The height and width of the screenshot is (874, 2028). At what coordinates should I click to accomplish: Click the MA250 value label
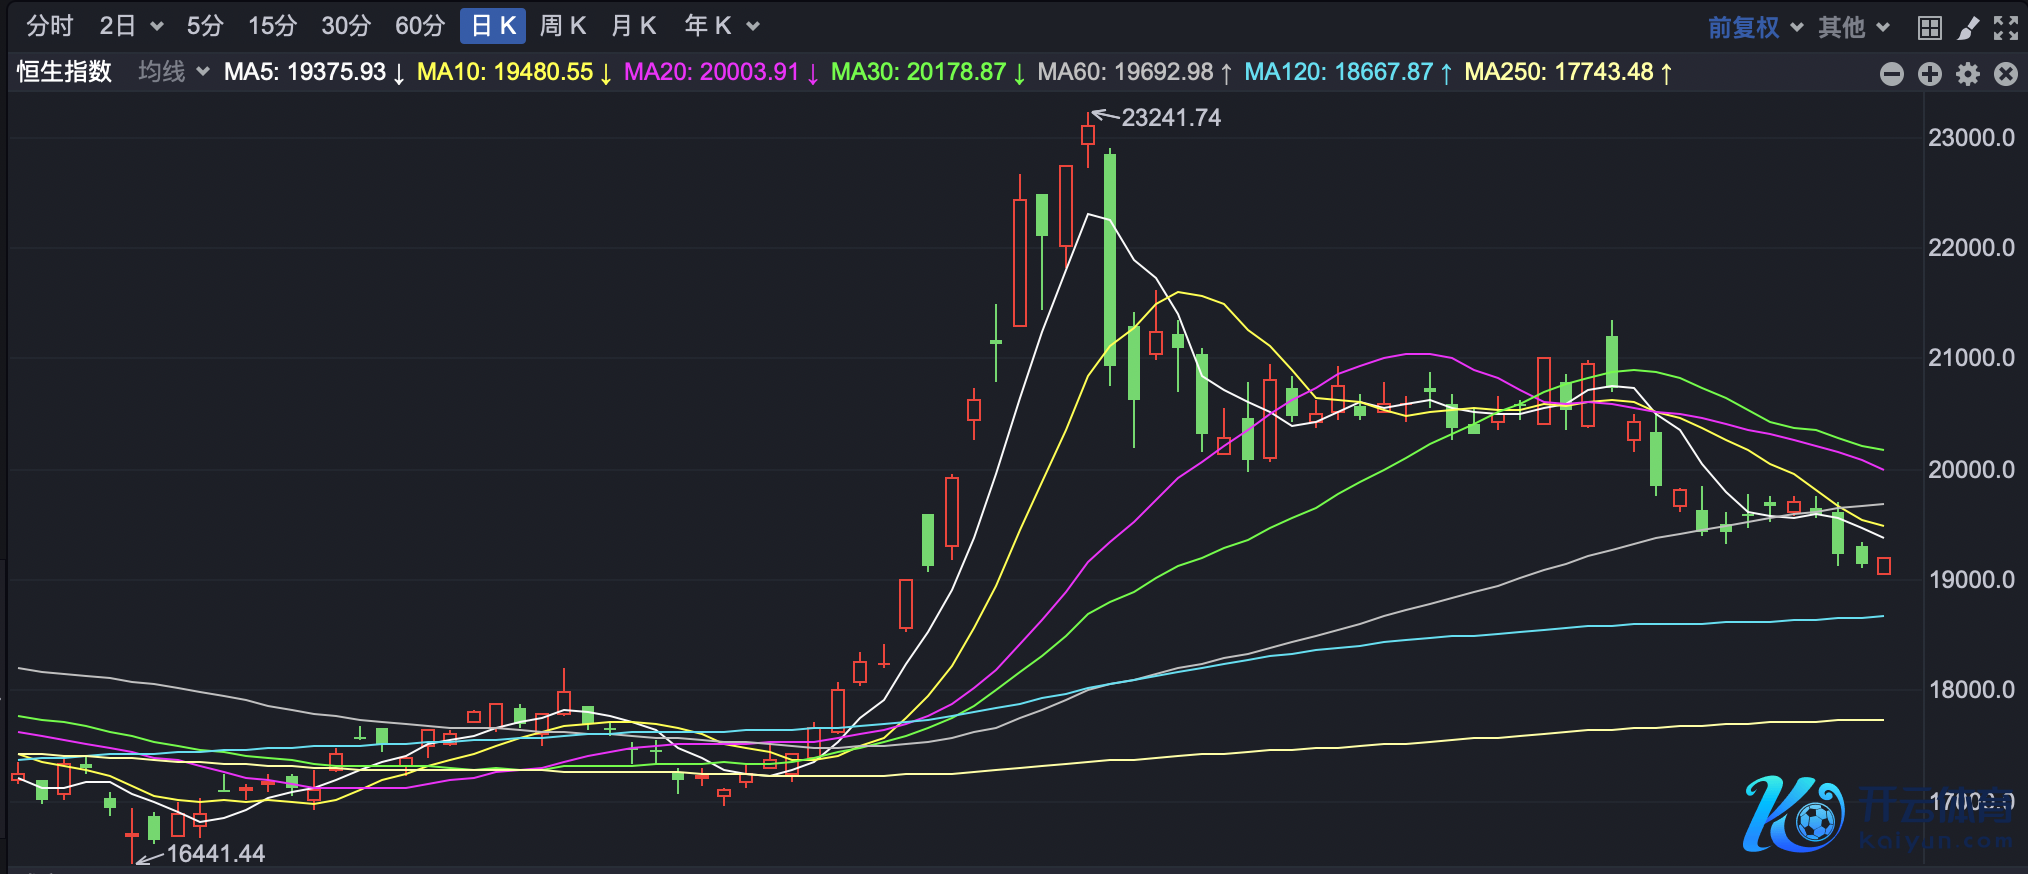click(1558, 72)
